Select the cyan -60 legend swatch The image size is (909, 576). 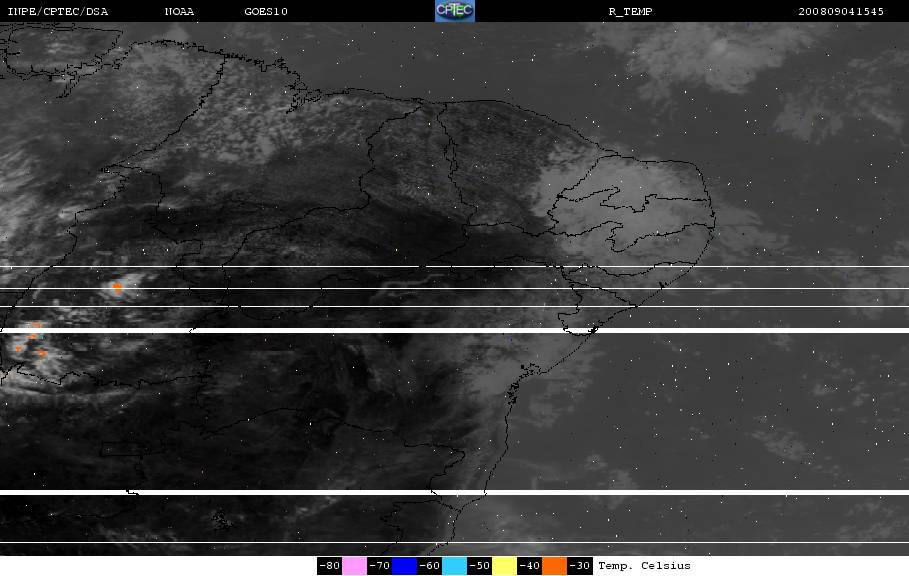454,566
